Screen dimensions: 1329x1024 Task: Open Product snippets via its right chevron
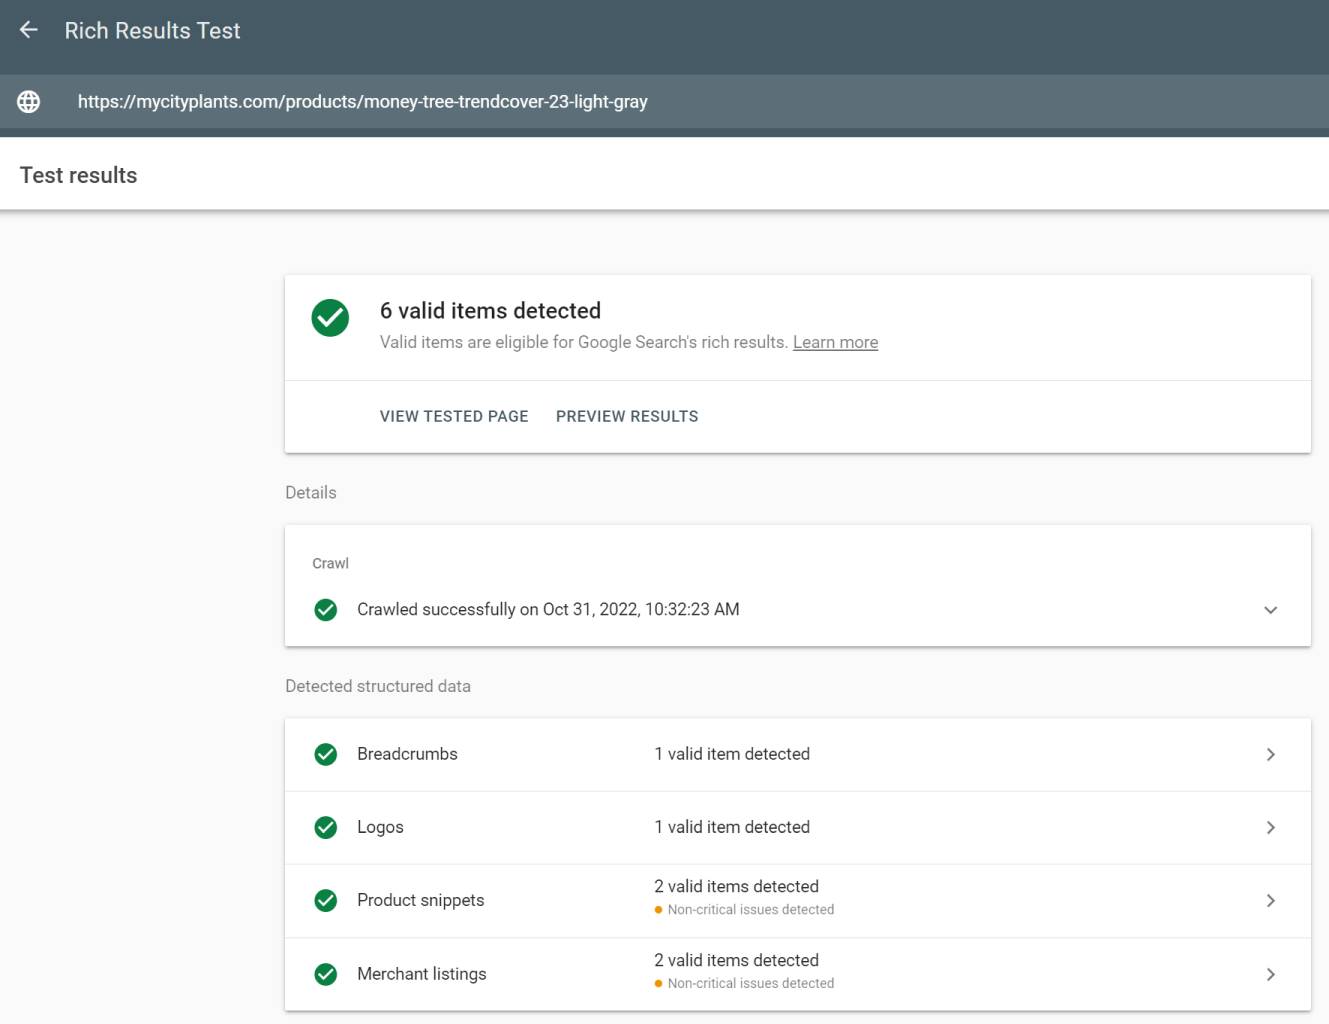click(1271, 901)
